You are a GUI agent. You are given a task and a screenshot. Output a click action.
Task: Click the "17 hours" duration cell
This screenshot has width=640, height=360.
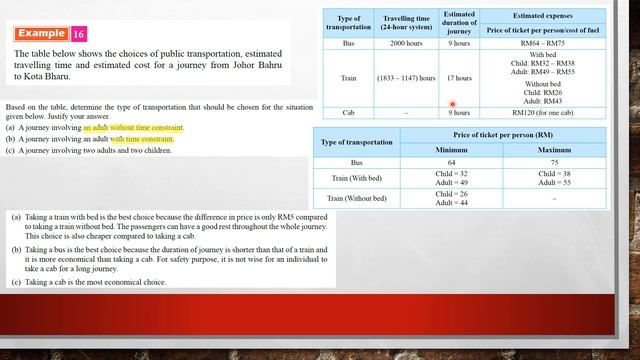coord(459,78)
